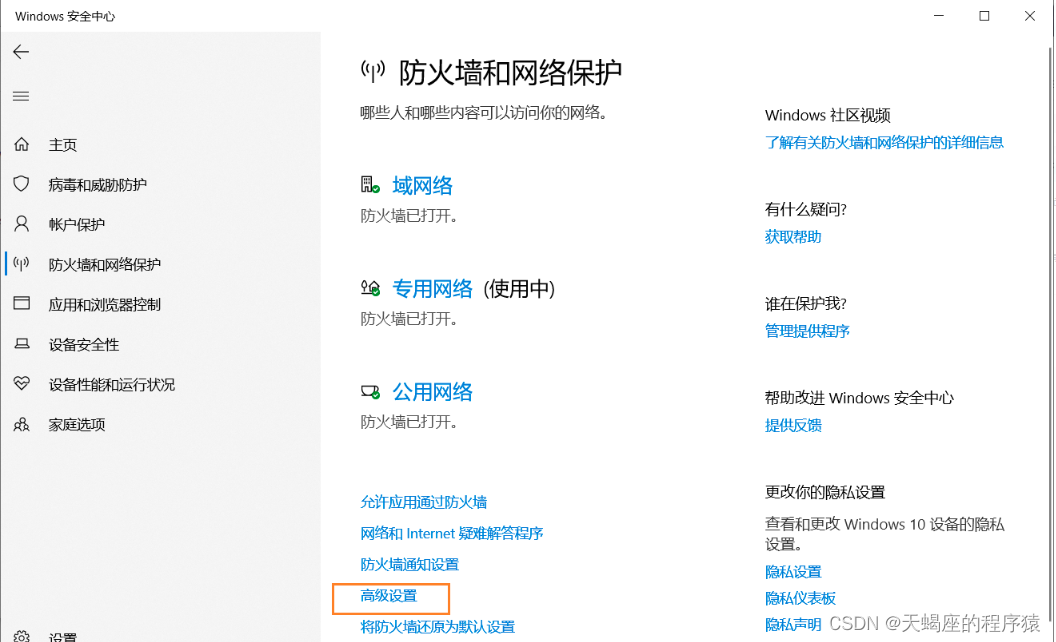Open 网络和 Internet 疑难解答程序
Viewport: 1056px width, 642px height.
(452, 534)
